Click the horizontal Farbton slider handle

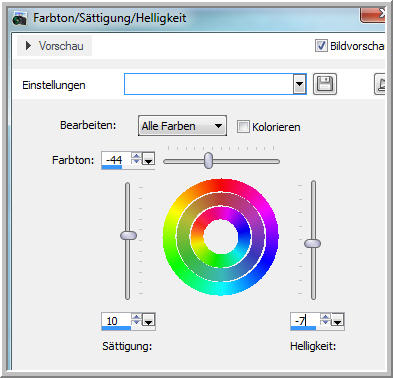pos(208,160)
